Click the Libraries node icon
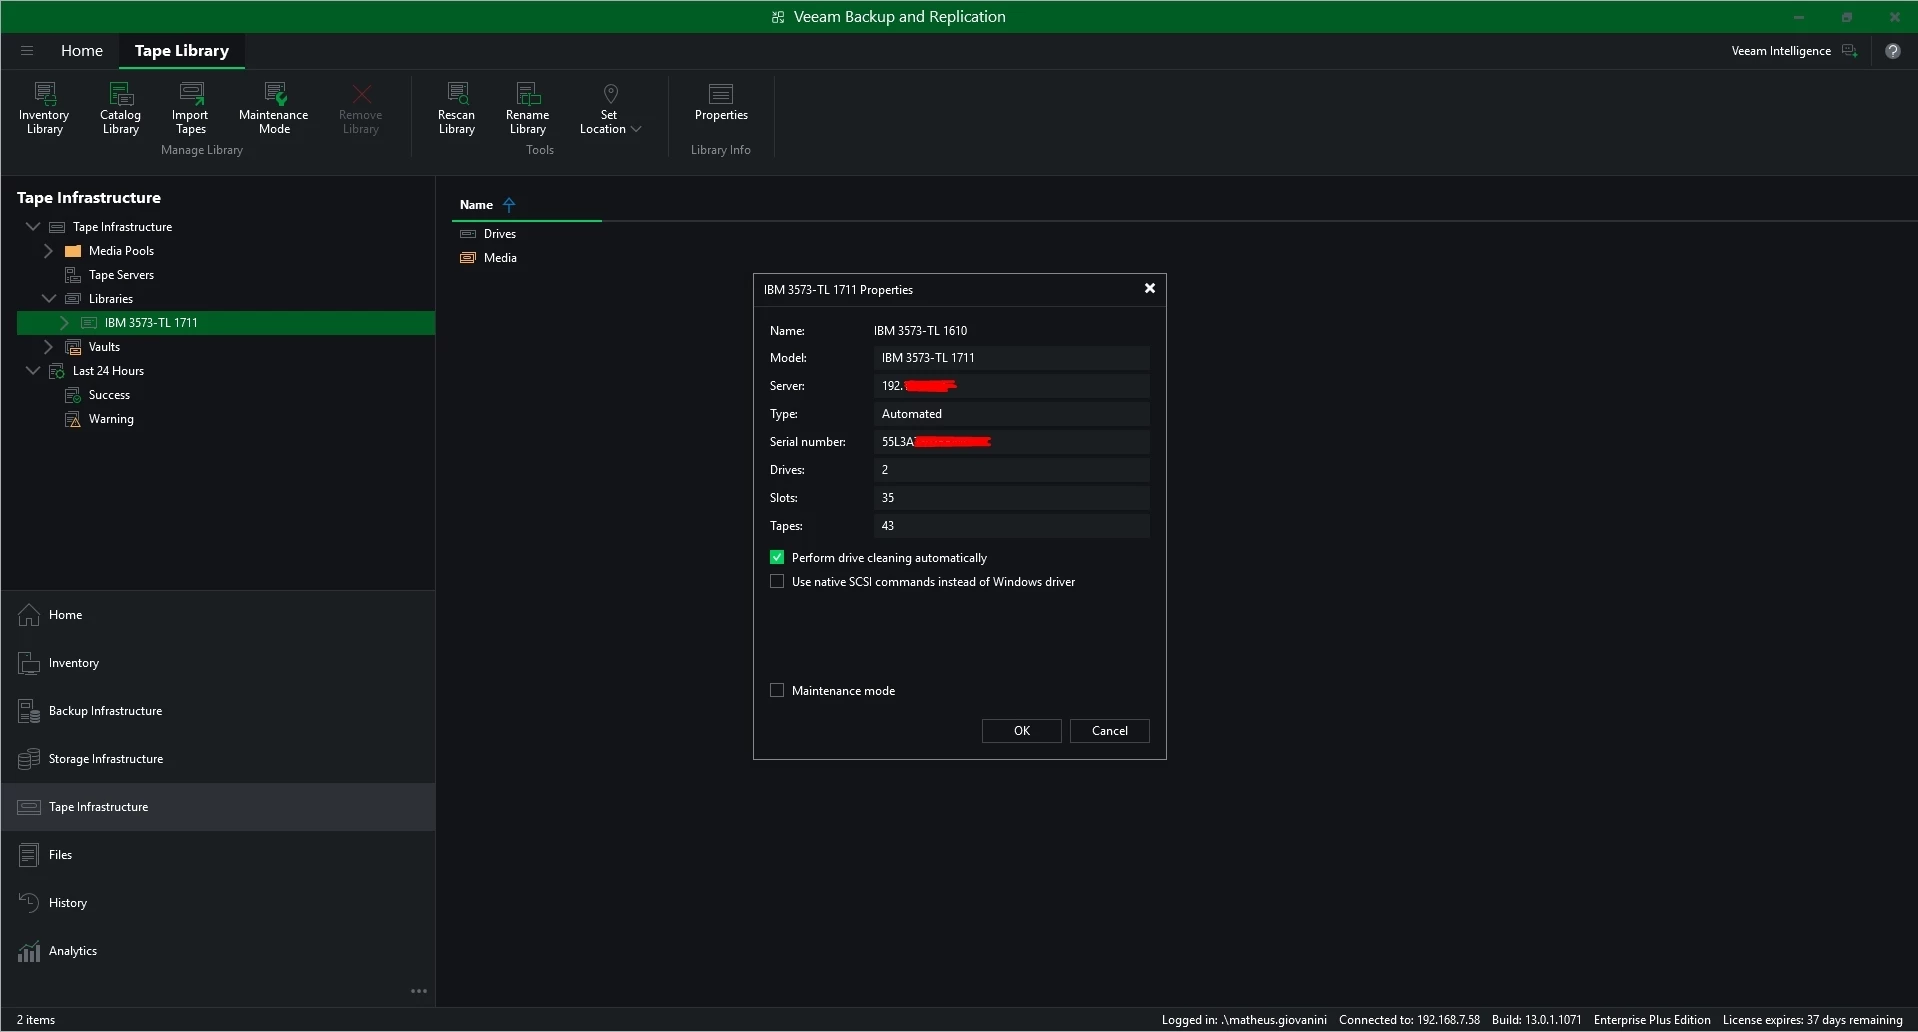1918x1032 pixels. [73, 299]
